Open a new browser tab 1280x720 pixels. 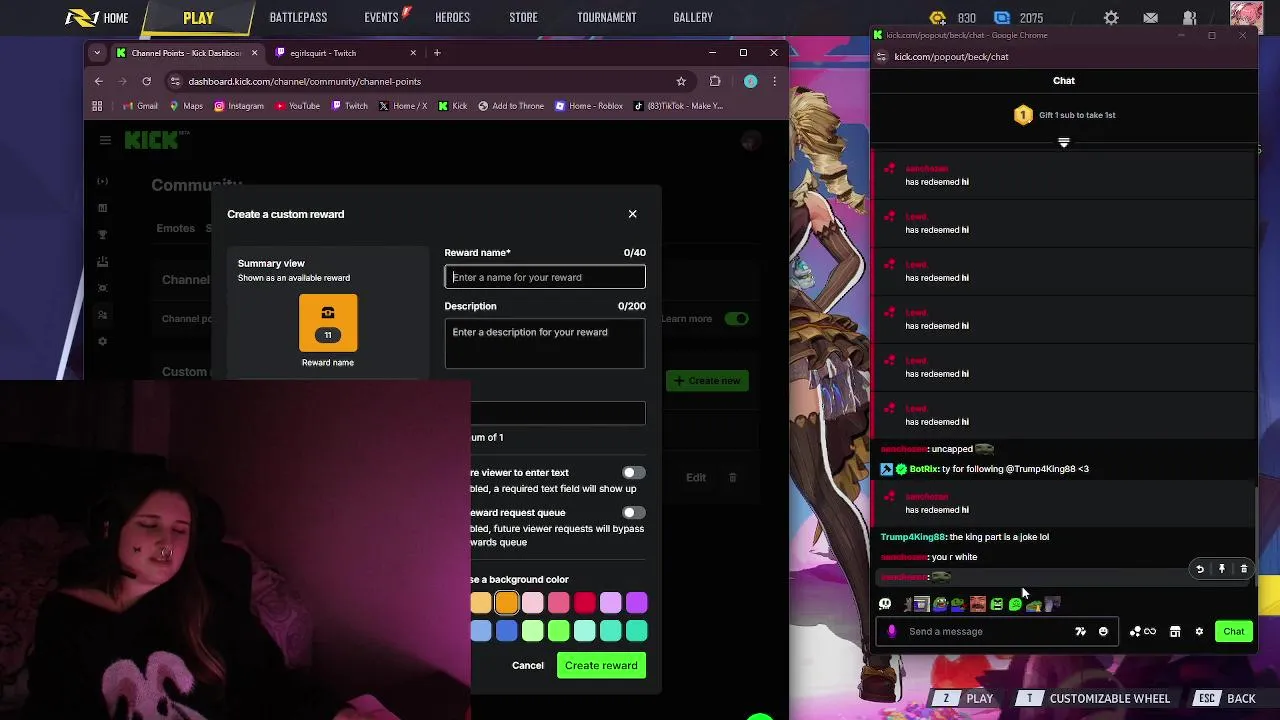437,53
